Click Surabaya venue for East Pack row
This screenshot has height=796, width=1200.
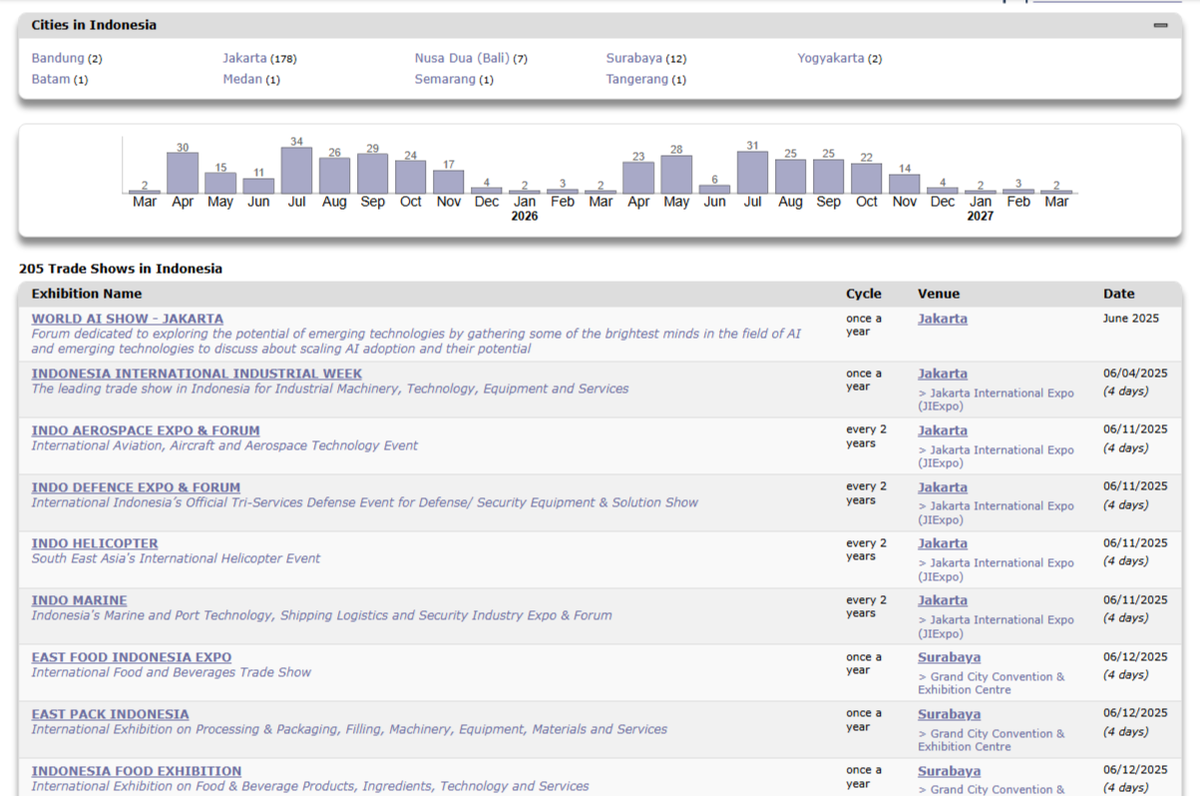point(949,715)
